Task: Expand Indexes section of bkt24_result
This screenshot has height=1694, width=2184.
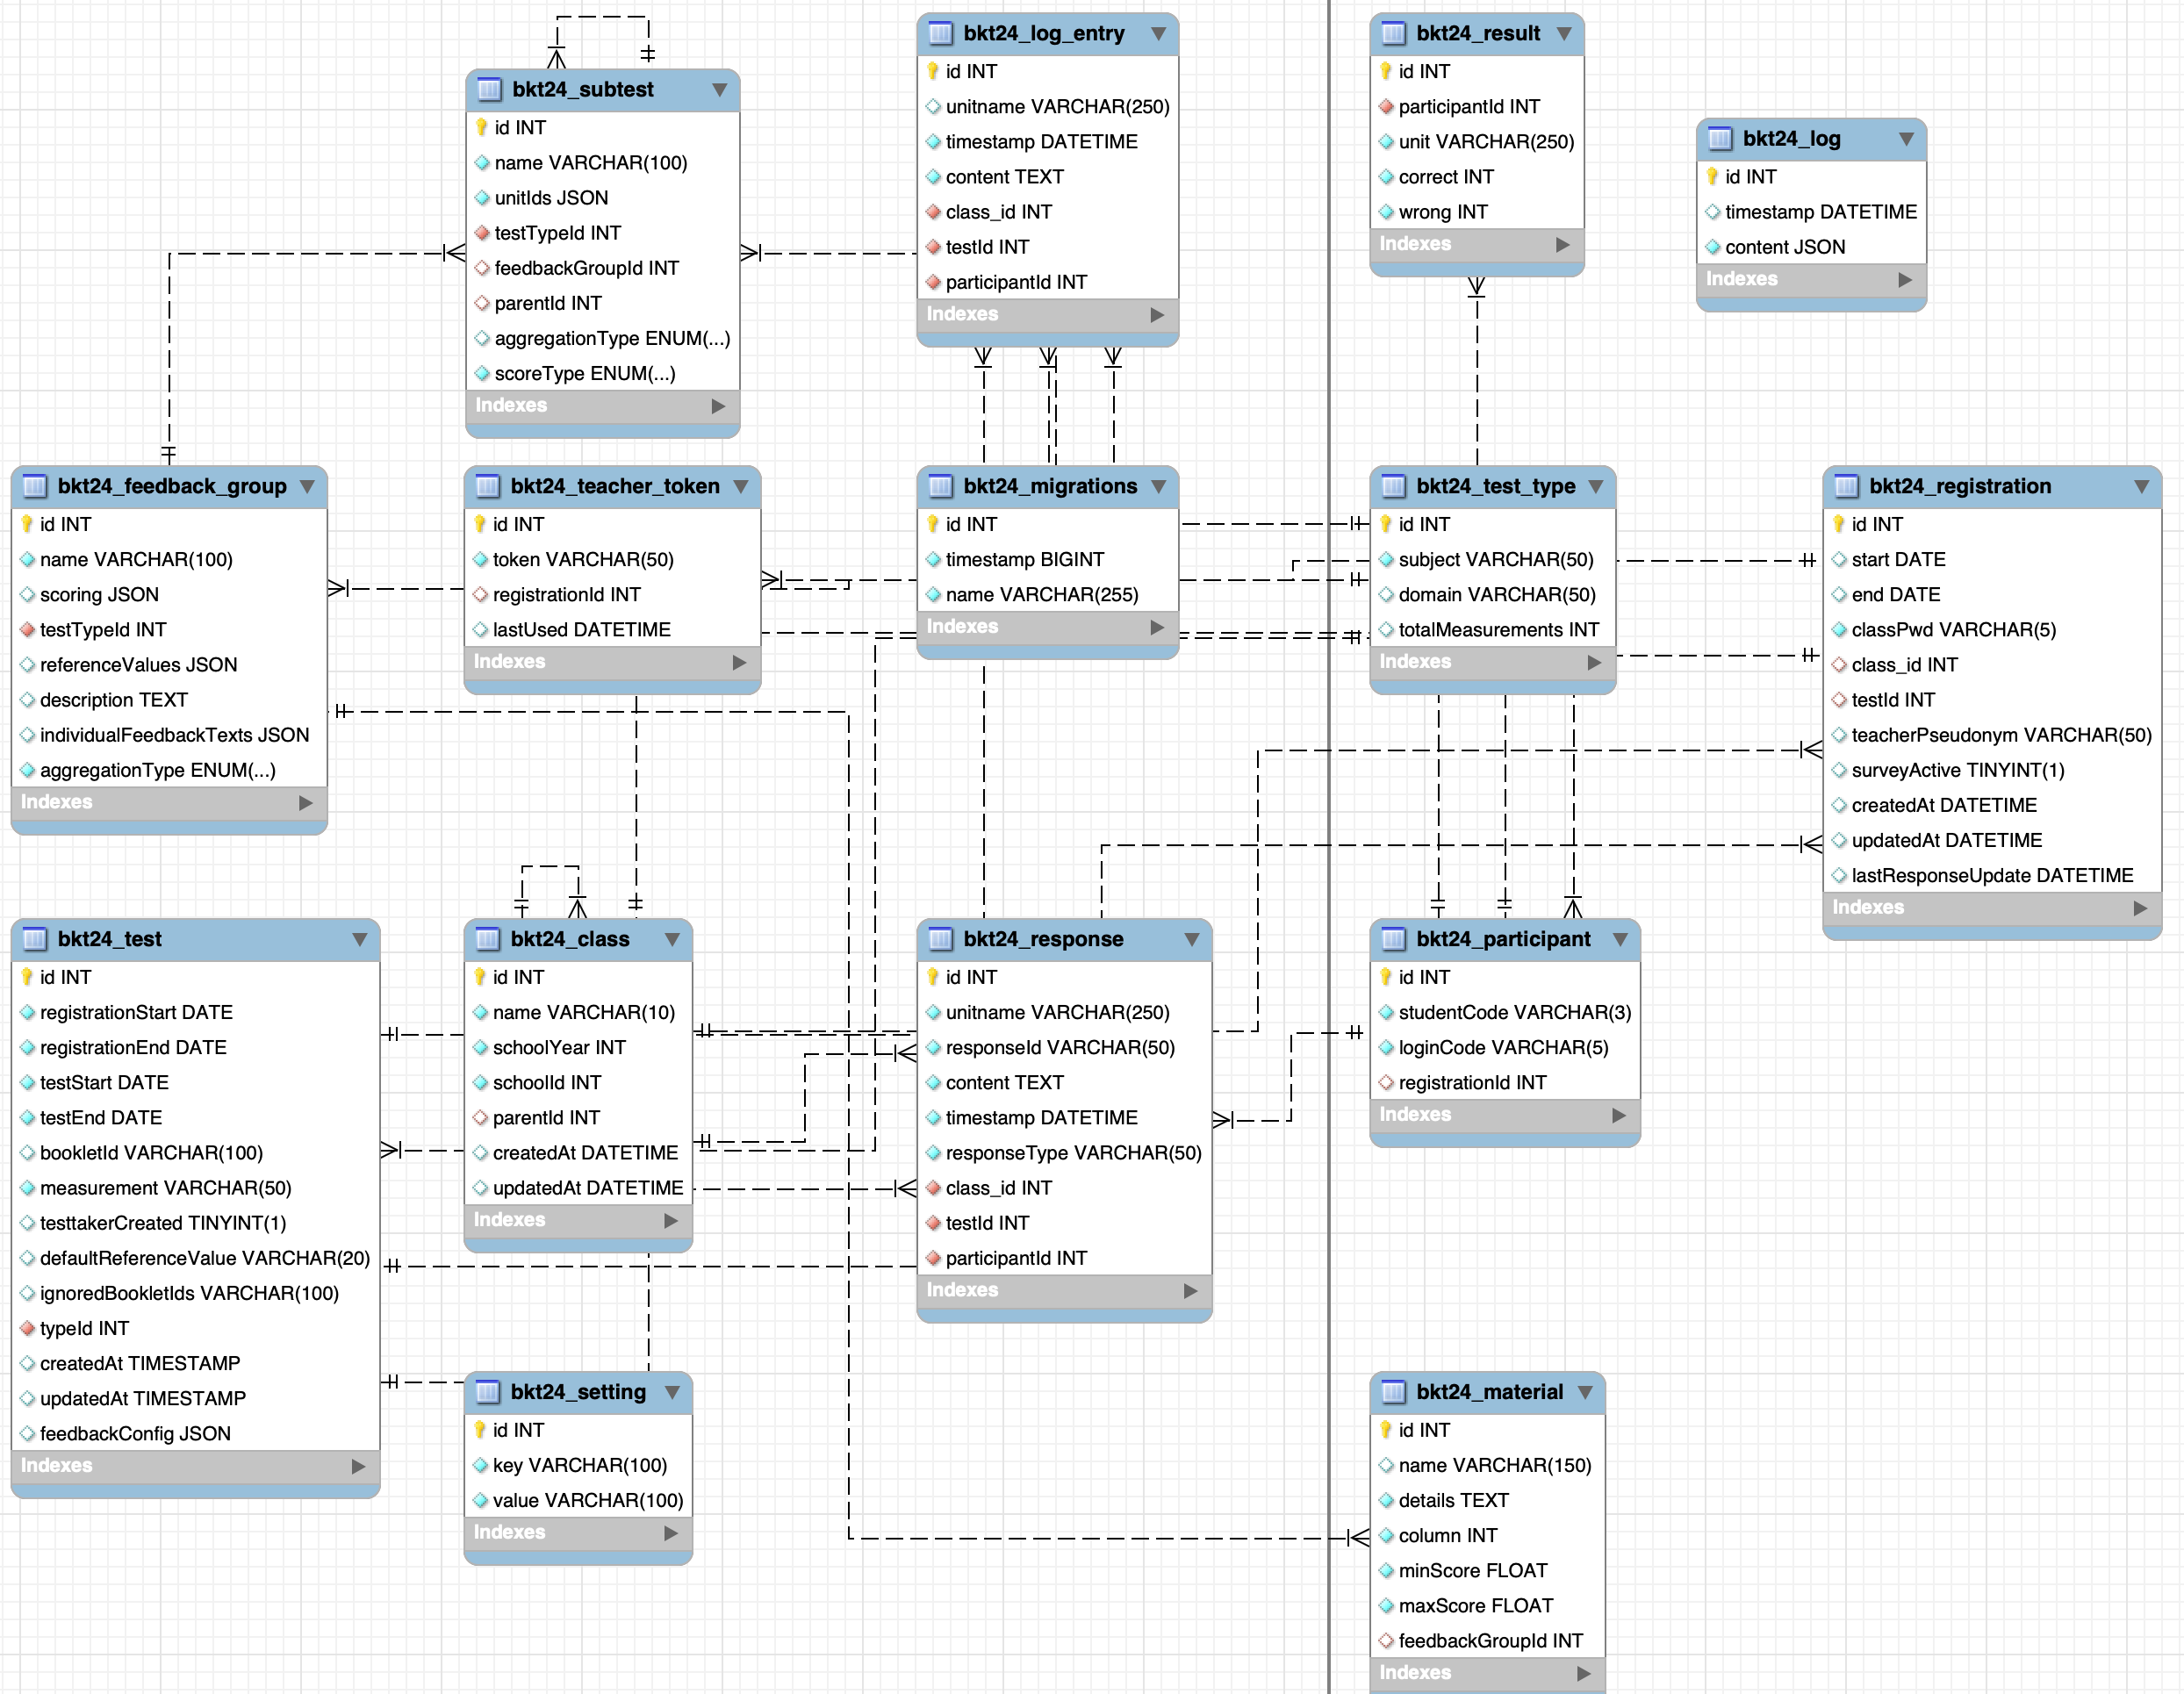Action: (1563, 245)
